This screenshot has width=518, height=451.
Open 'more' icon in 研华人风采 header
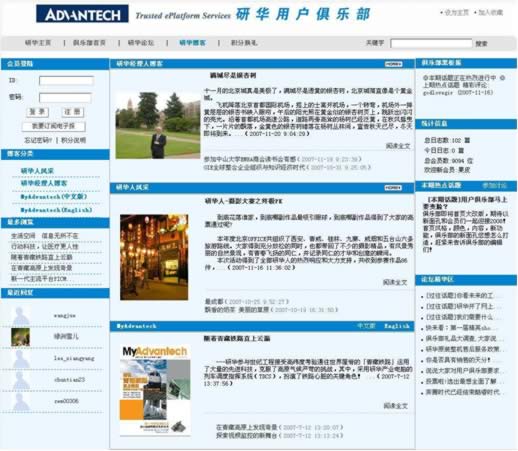click(x=393, y=188)
